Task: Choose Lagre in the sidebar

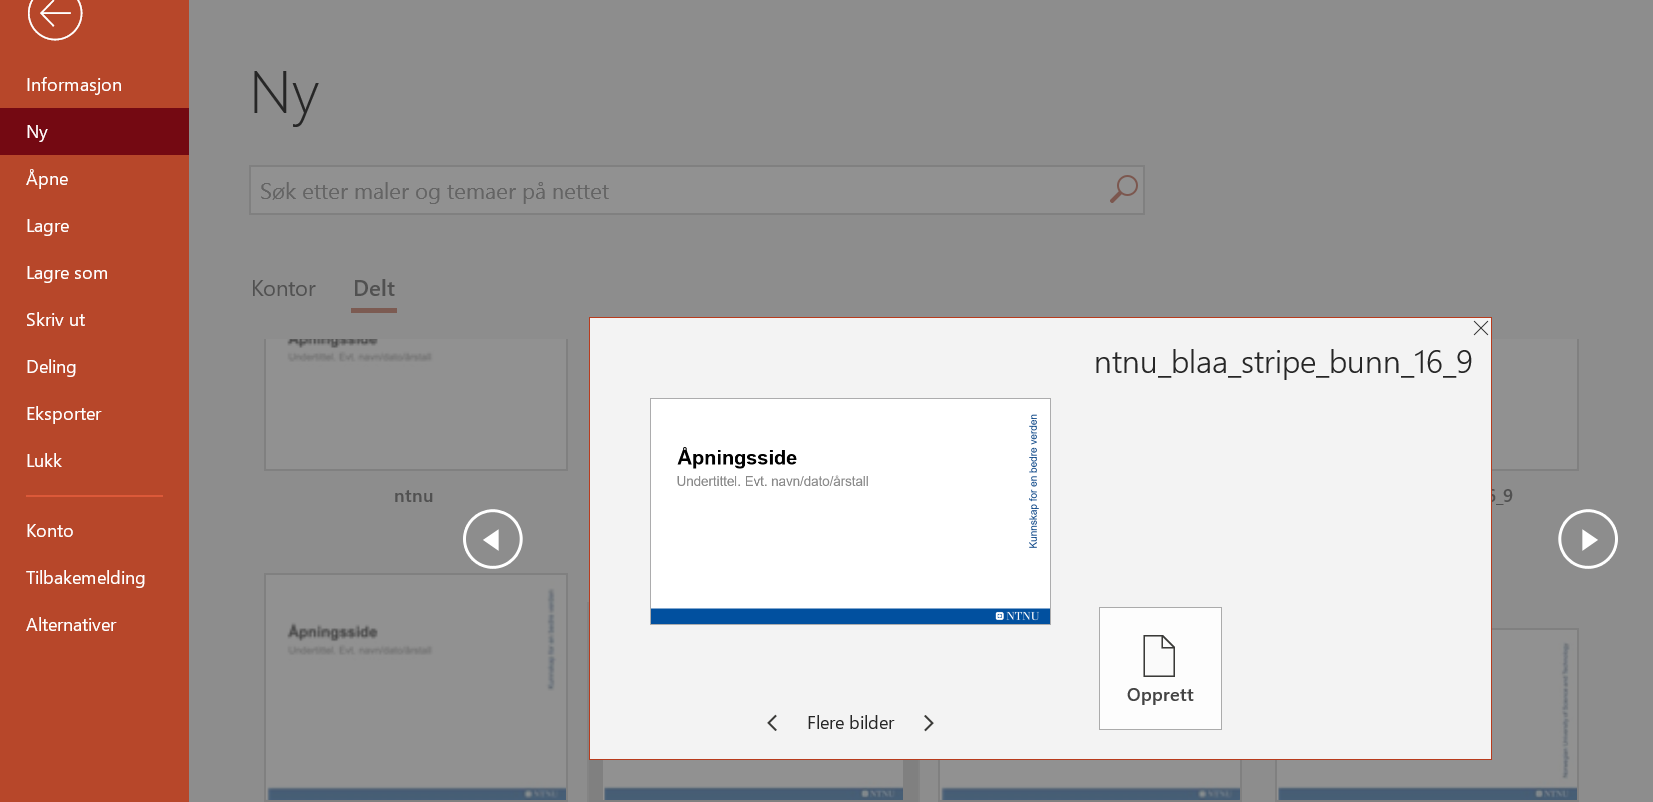Action: click(x=94, y=226)
